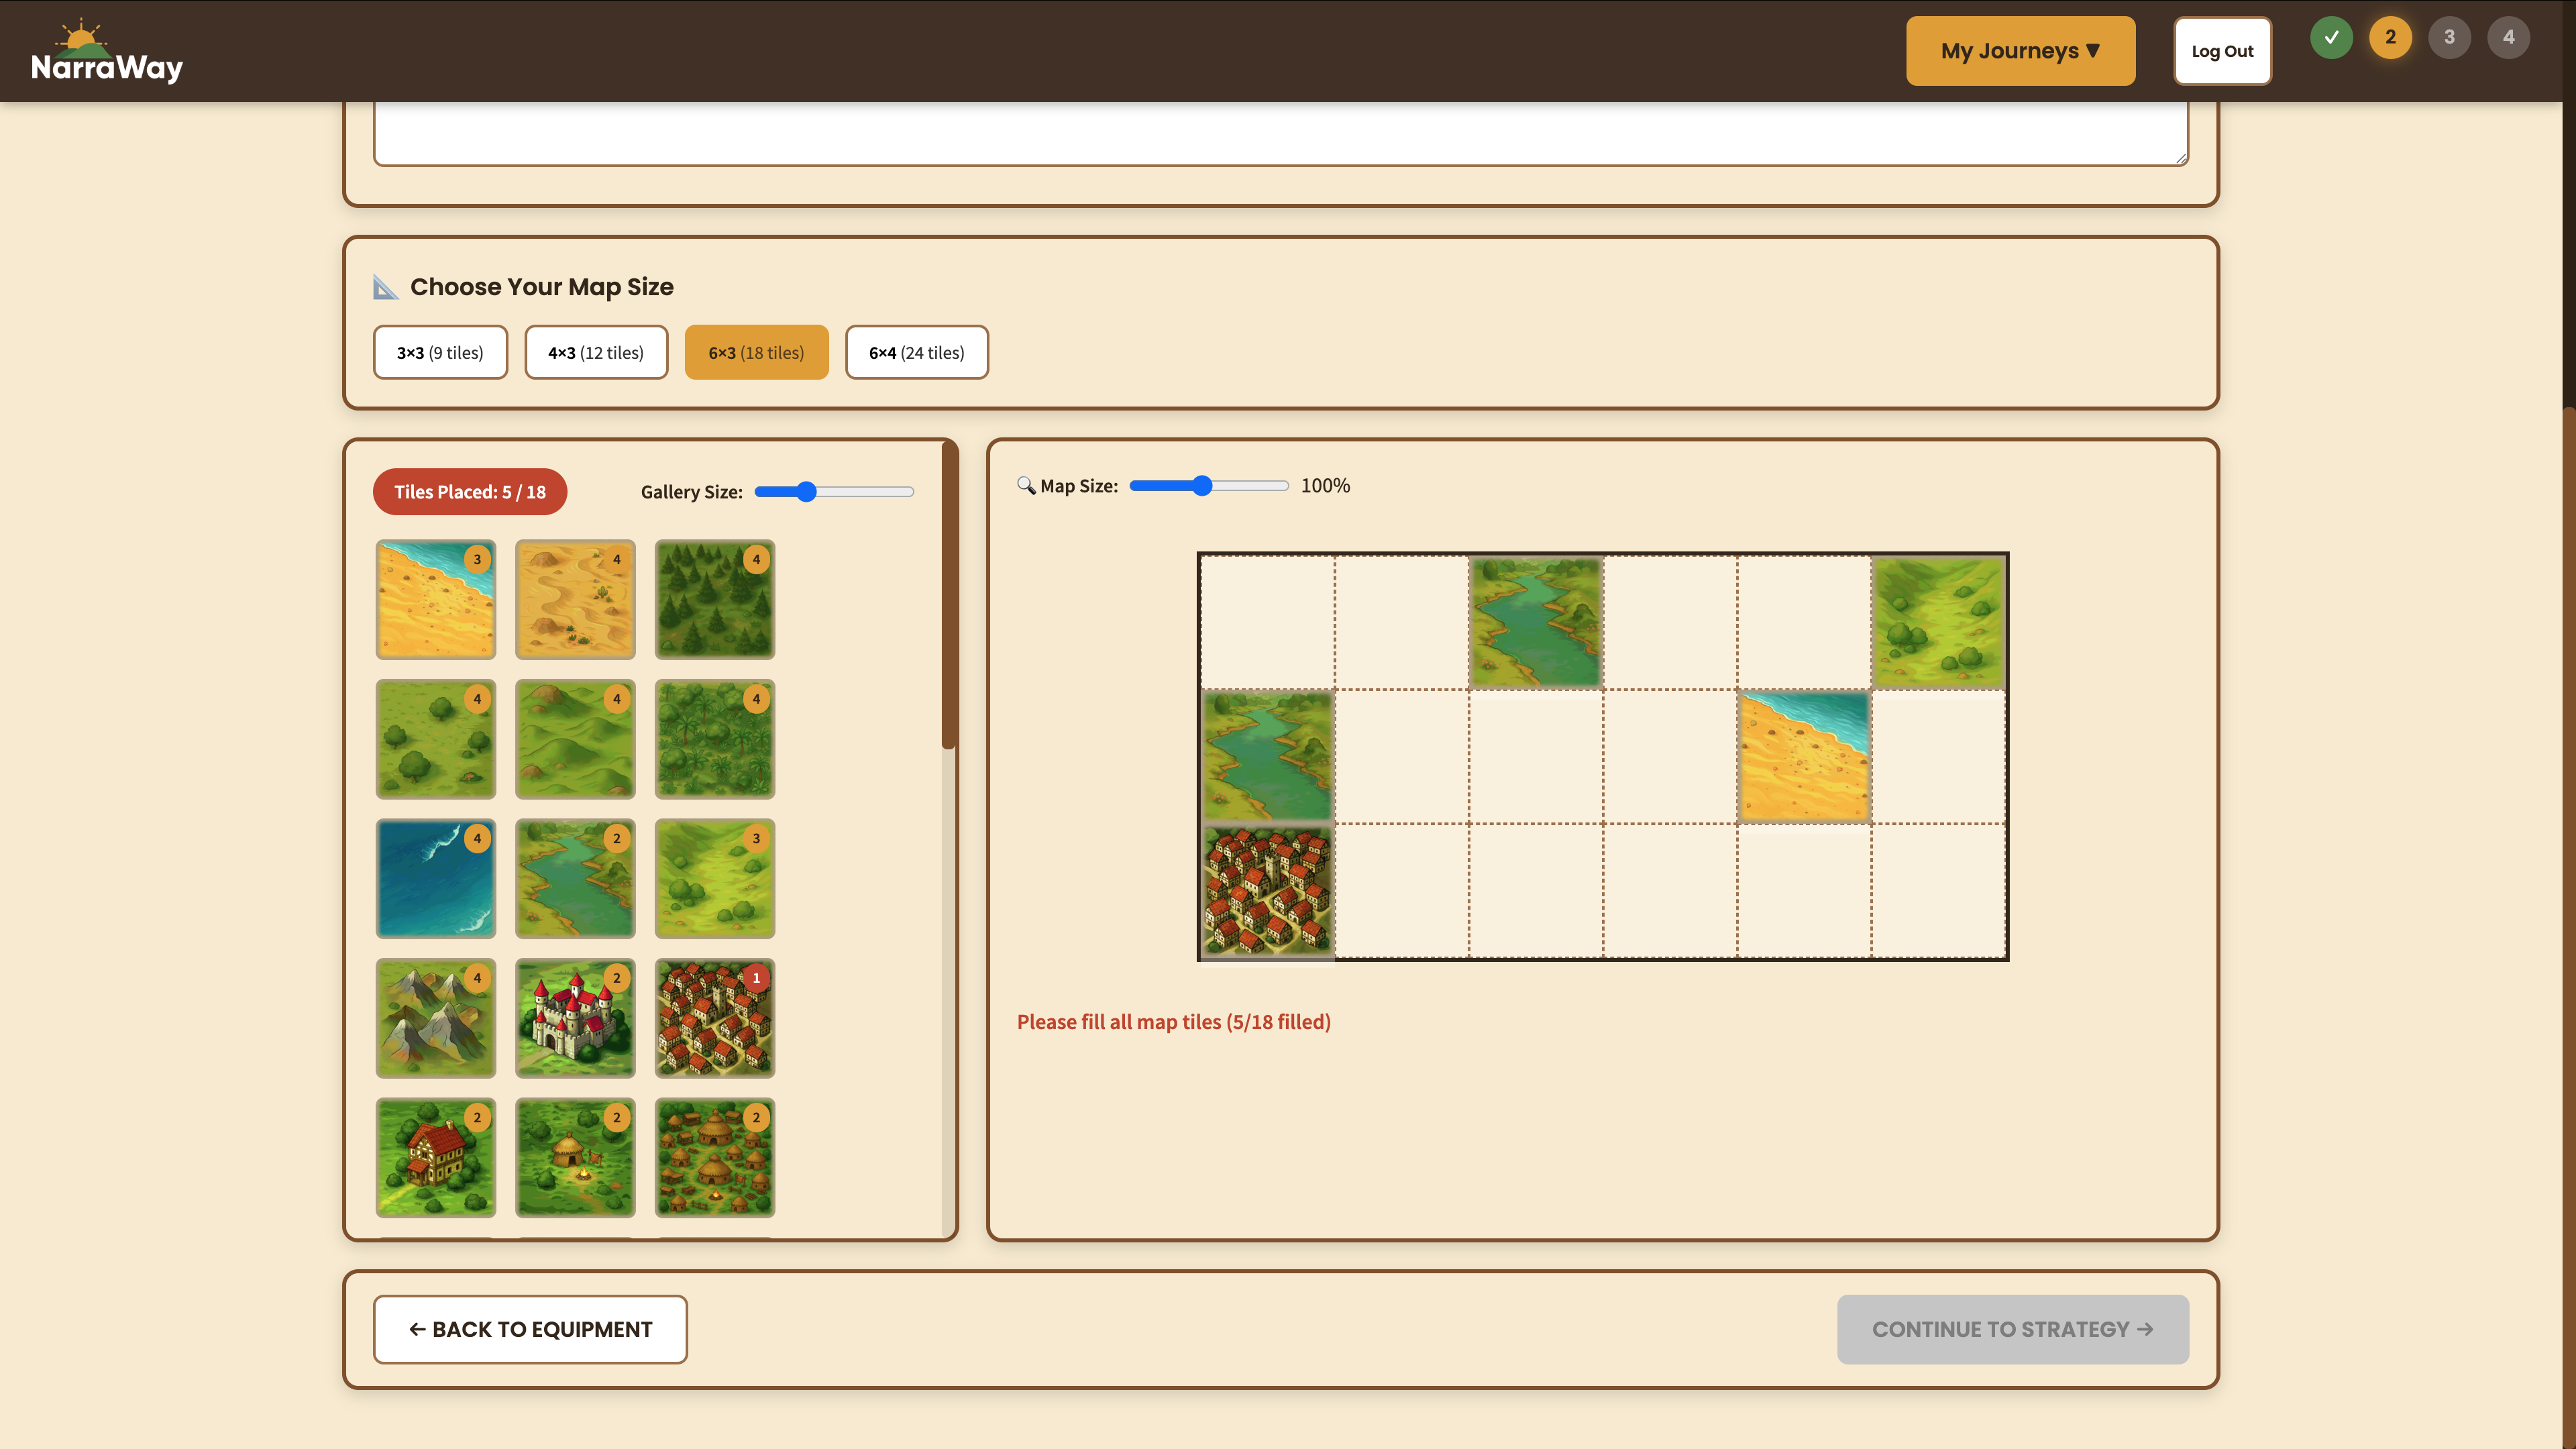
Task: Click the step 2 indicator in the header
Action: point(2390,37)
